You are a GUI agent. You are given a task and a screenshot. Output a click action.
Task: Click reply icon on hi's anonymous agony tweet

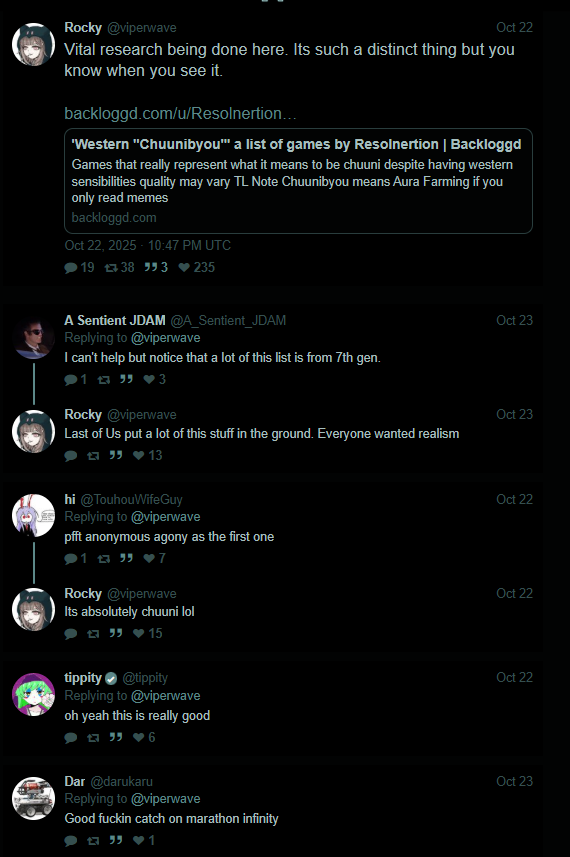point(71,558)
